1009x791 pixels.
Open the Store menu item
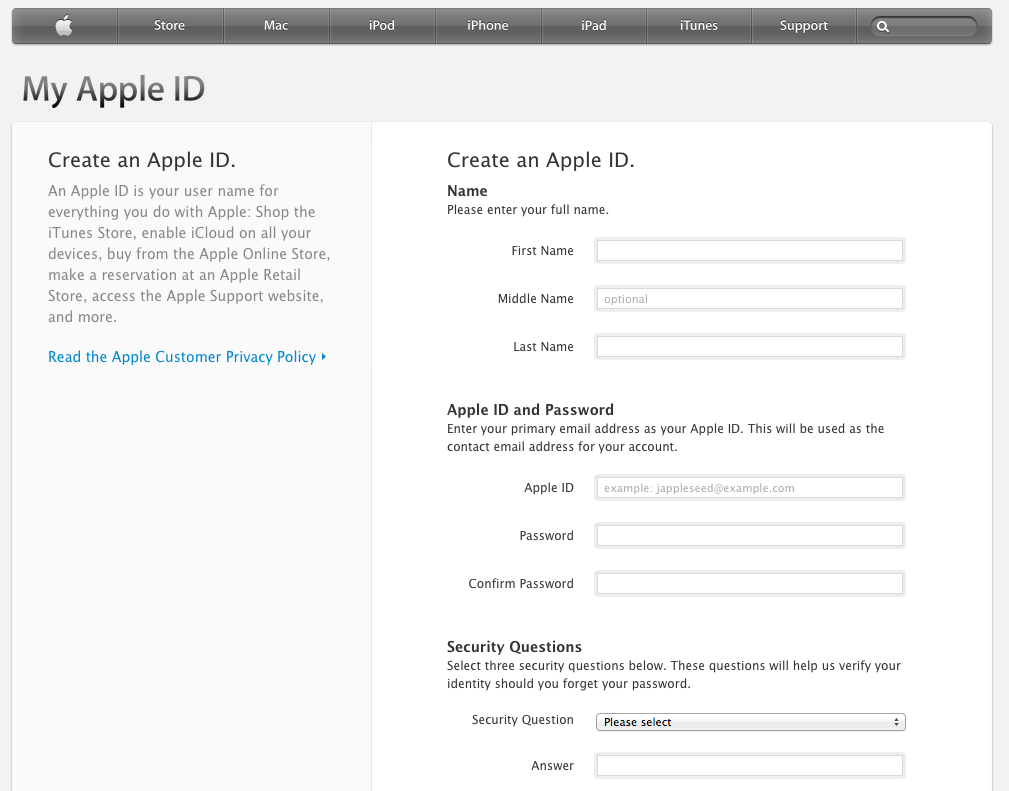[x=169, y=26]
